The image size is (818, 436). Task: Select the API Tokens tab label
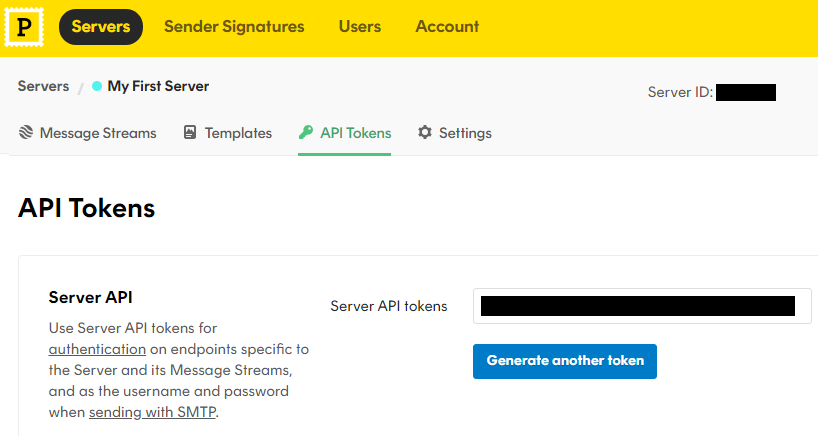pos(356,133)
